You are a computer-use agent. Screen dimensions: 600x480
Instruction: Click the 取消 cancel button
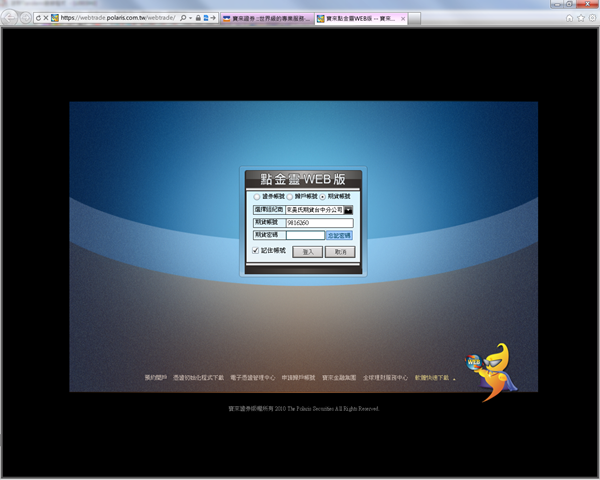(340, 252)
